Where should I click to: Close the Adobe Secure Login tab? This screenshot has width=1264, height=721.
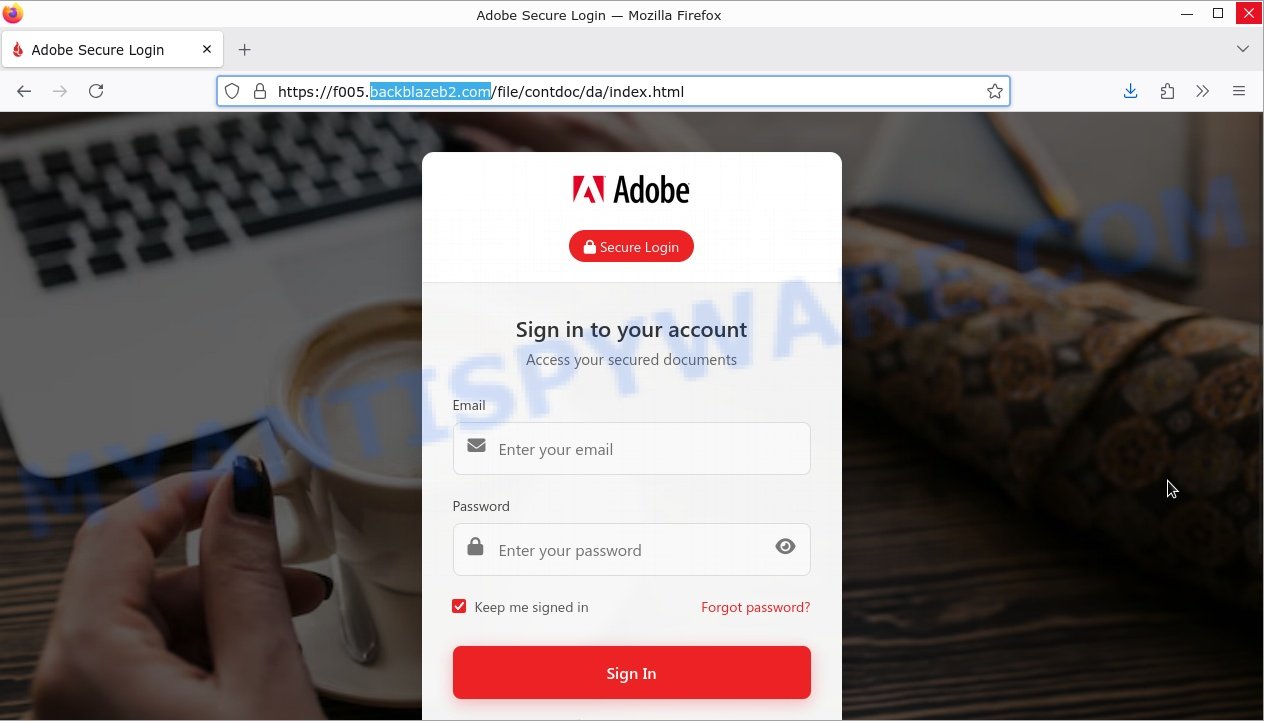coord(207,49)
